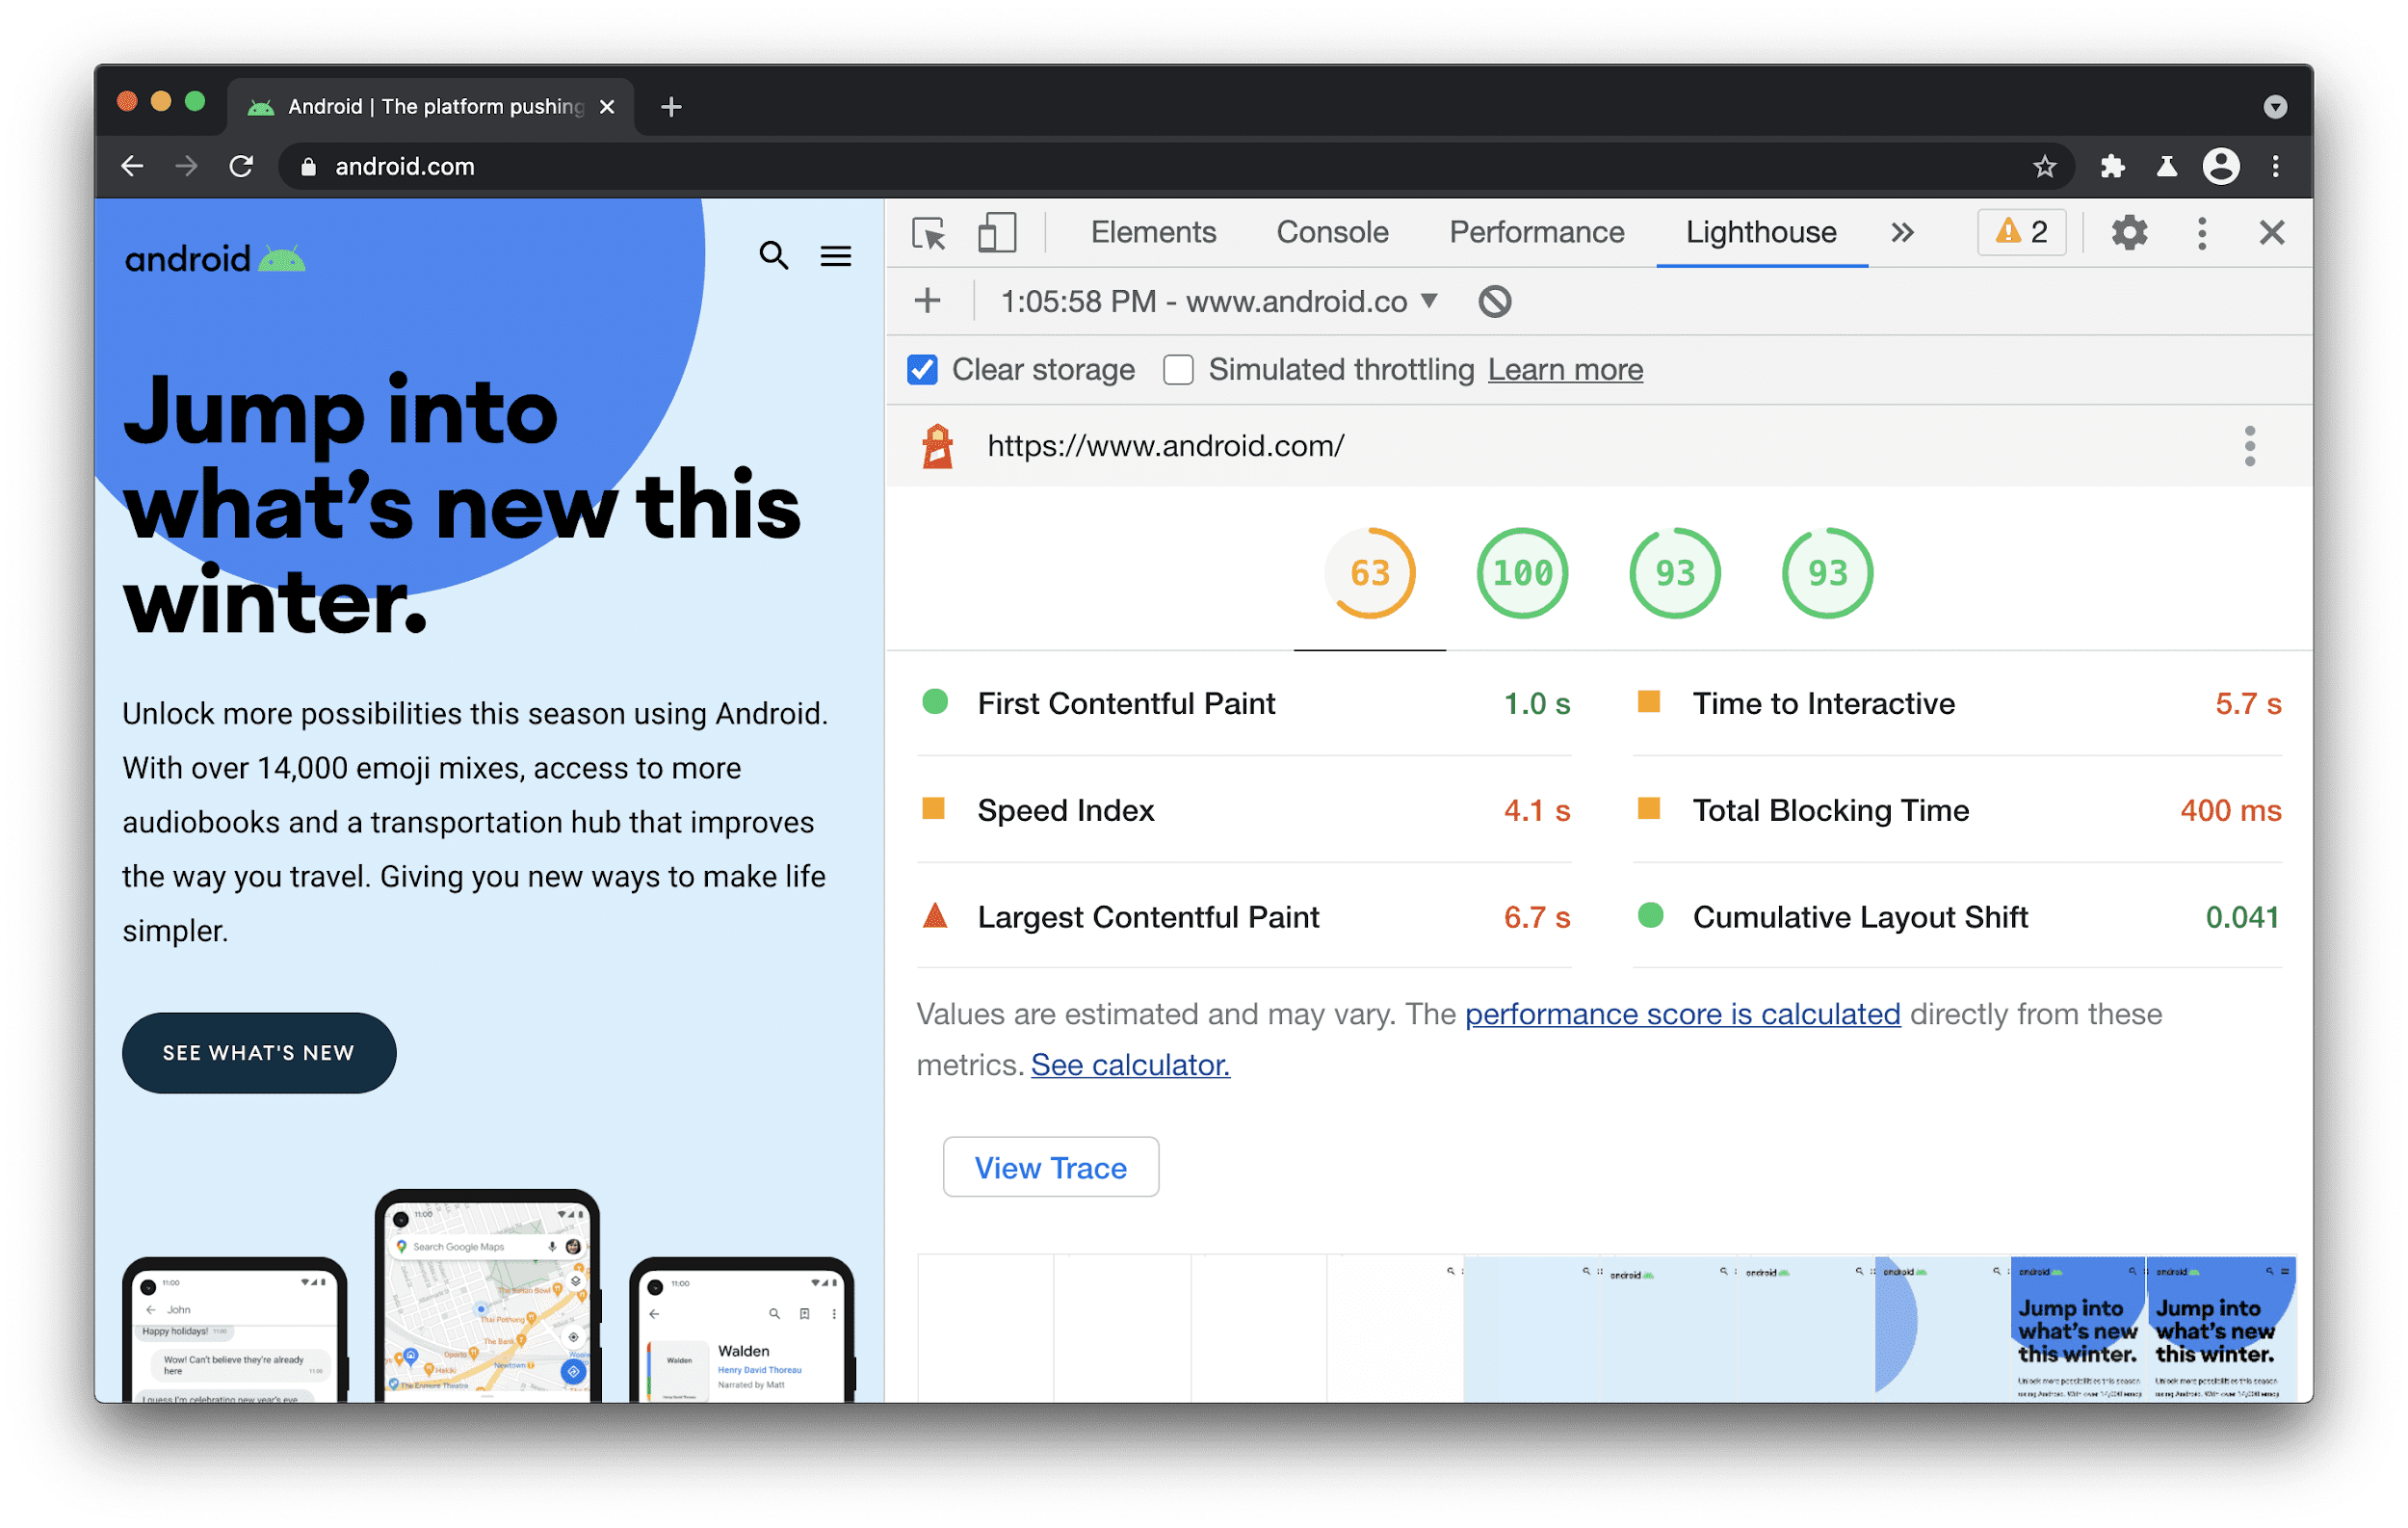
Task: Click the DevTools vertical dots menu icon
Action: (2201, 233)
